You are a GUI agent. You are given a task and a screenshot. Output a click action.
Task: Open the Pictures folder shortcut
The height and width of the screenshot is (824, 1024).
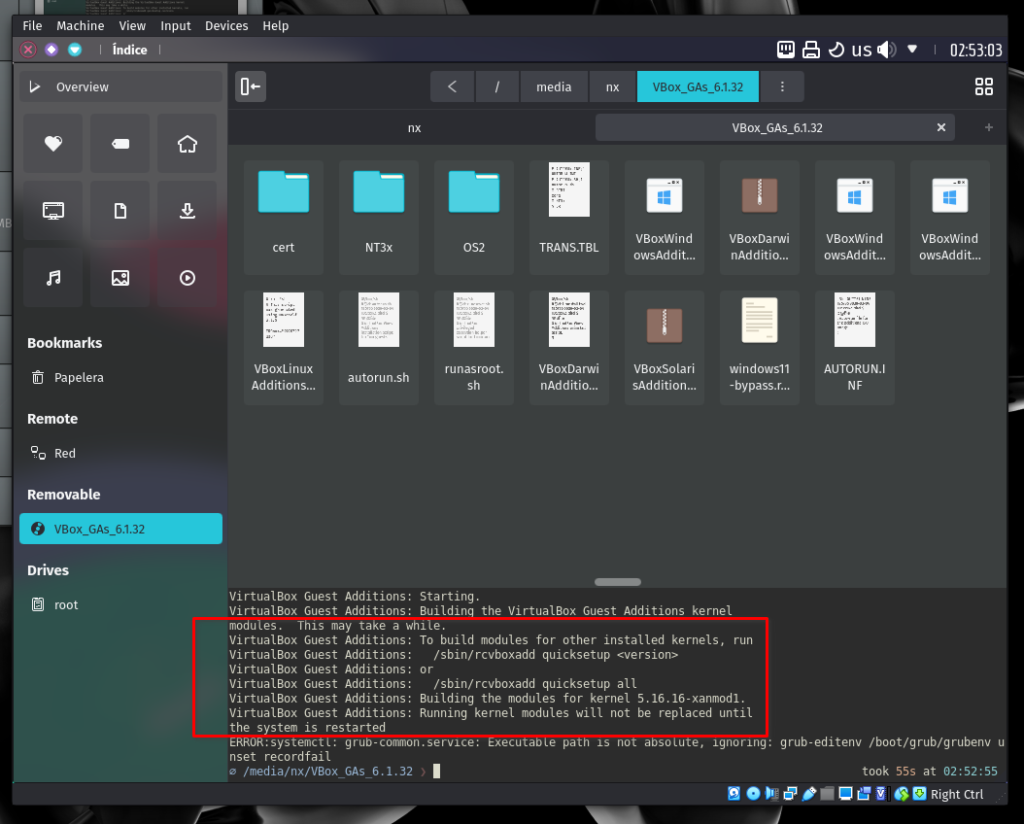pyautogui.click(x=120, y=278)
